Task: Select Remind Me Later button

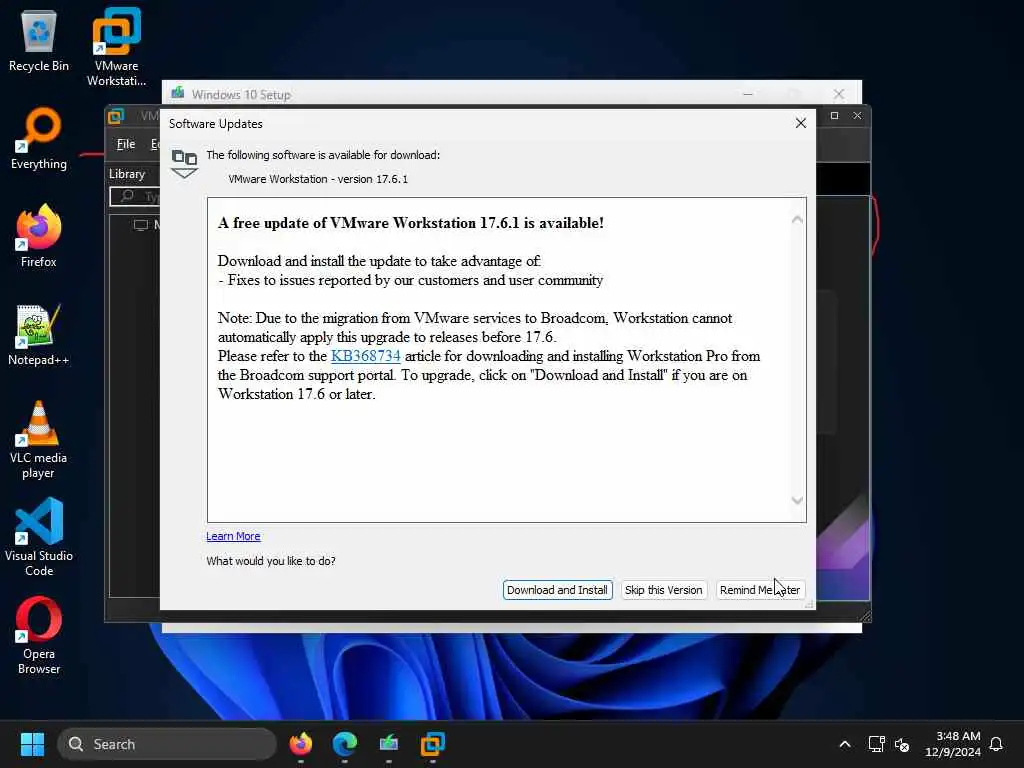Action: tap(760, 590)
